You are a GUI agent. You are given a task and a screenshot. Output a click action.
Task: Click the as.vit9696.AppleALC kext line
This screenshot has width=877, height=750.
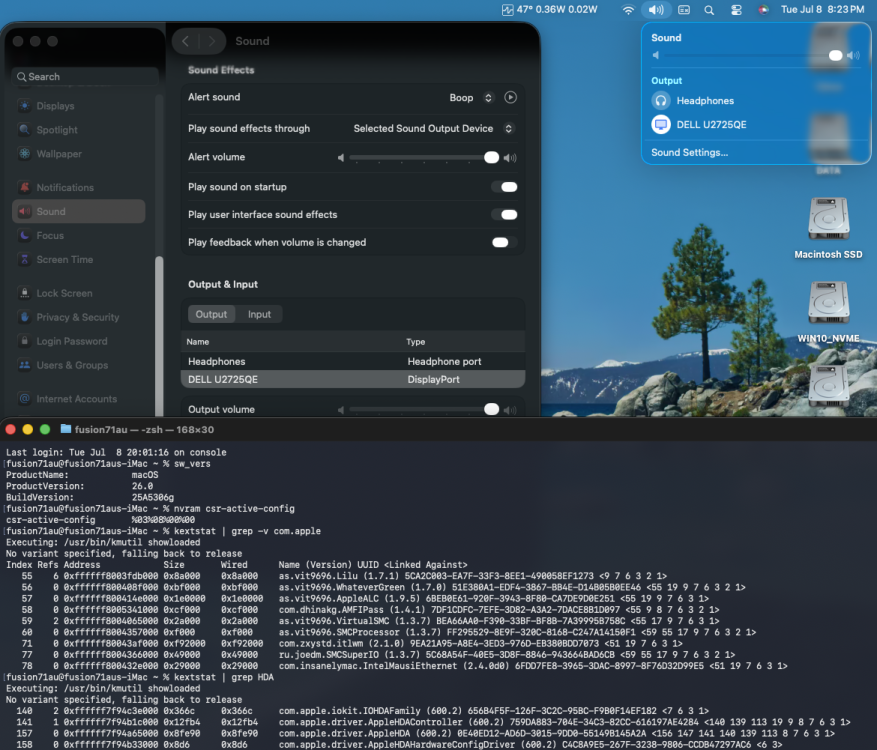[x=357, y=598]
